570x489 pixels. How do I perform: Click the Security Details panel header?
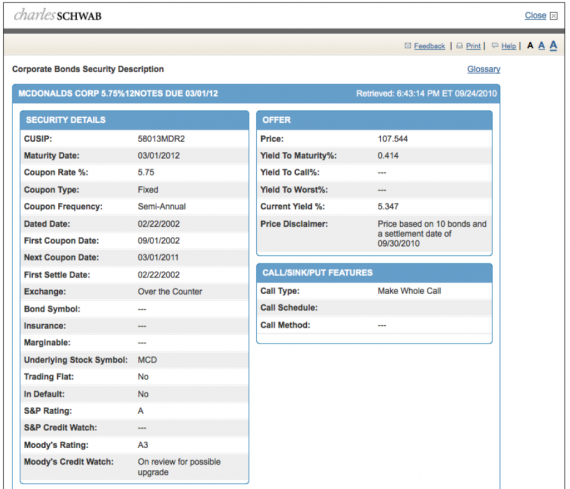(135, 120)
